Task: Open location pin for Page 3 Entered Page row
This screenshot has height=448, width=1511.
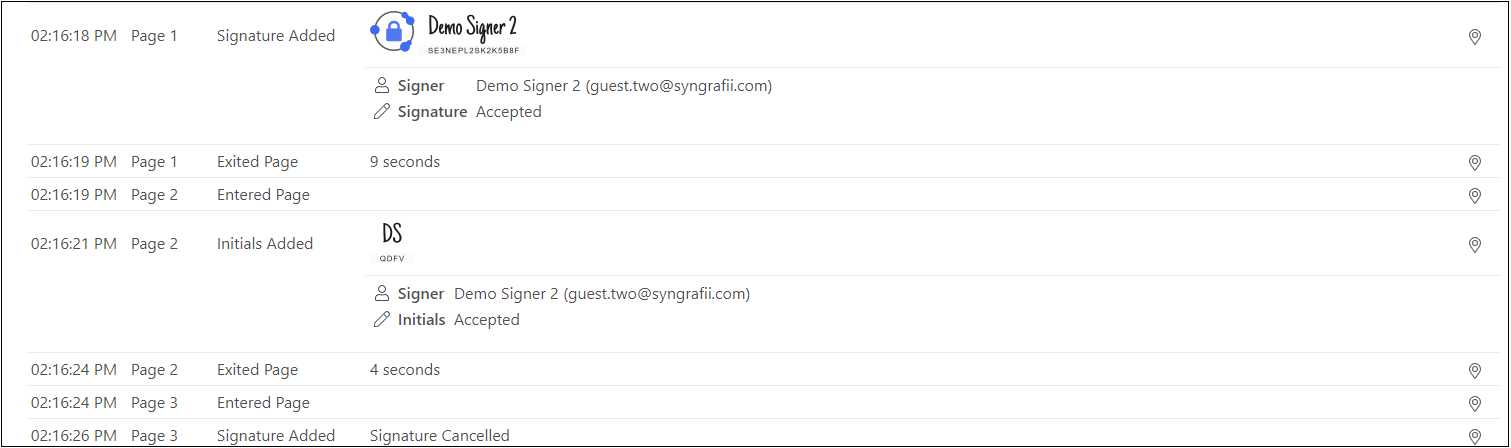Action: (1474, 403)
